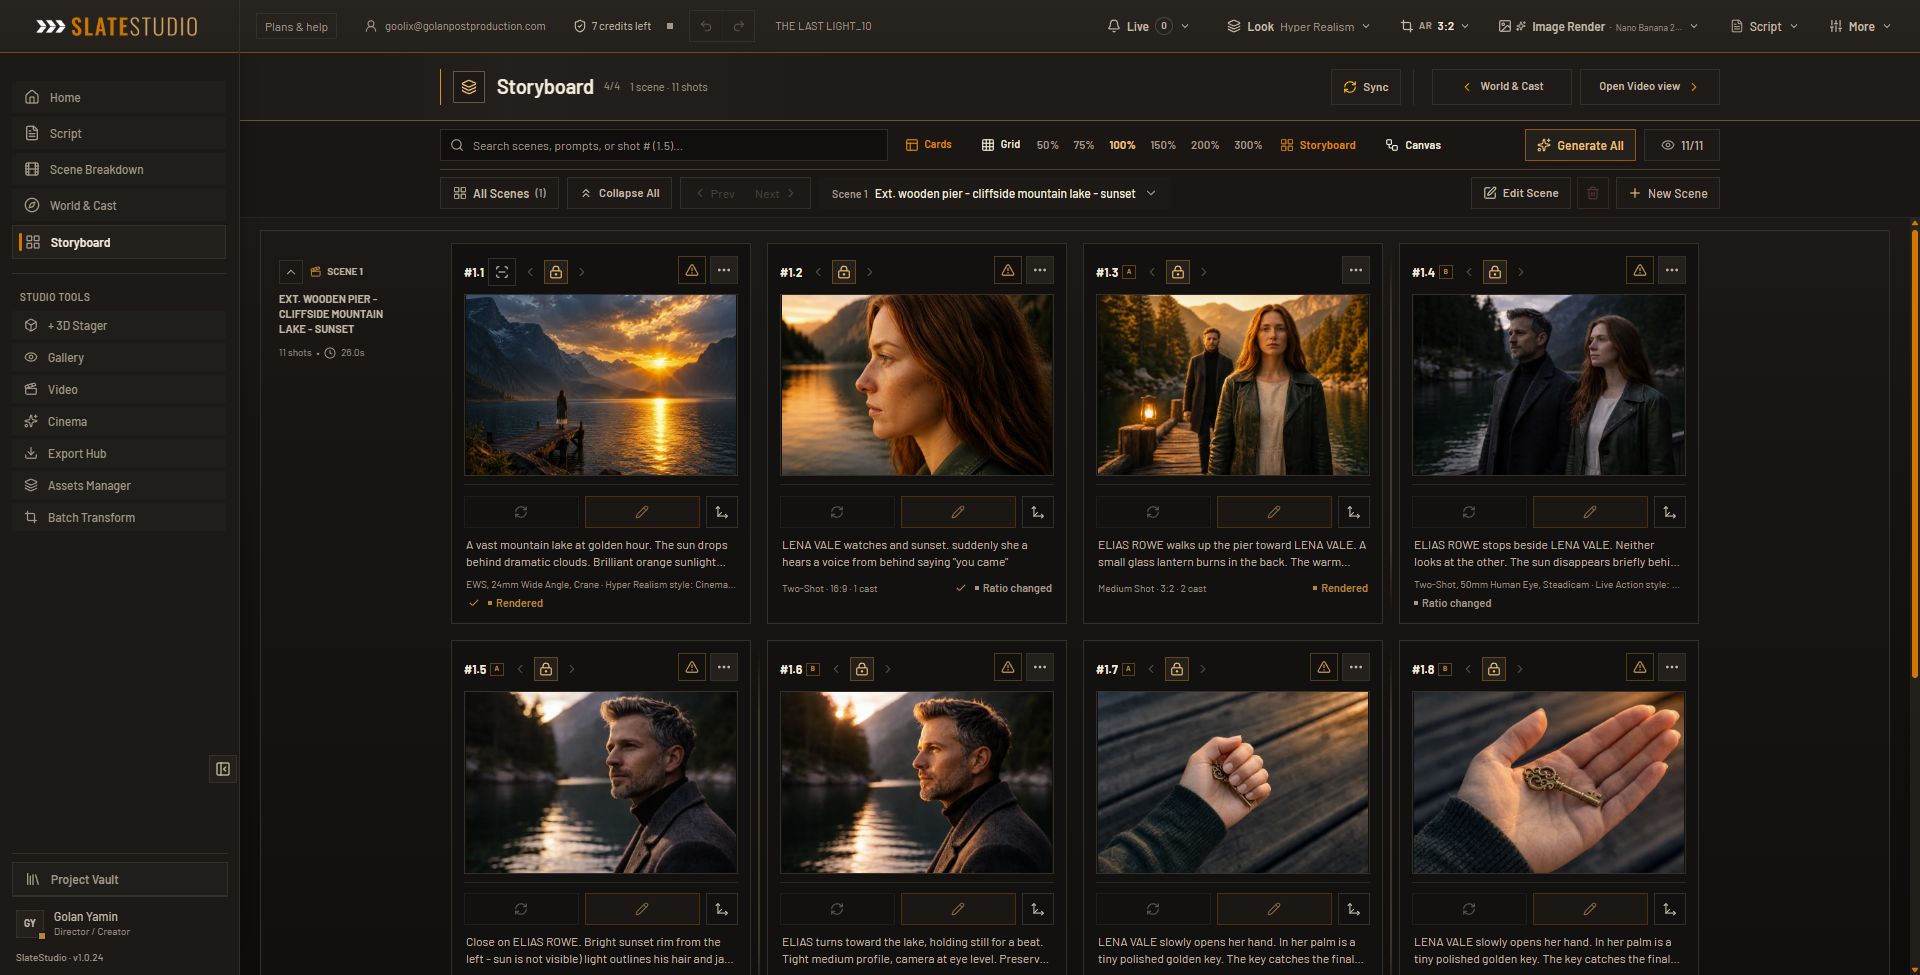Click New Scene button
1920x975 pixels.
coord(1668,193)
